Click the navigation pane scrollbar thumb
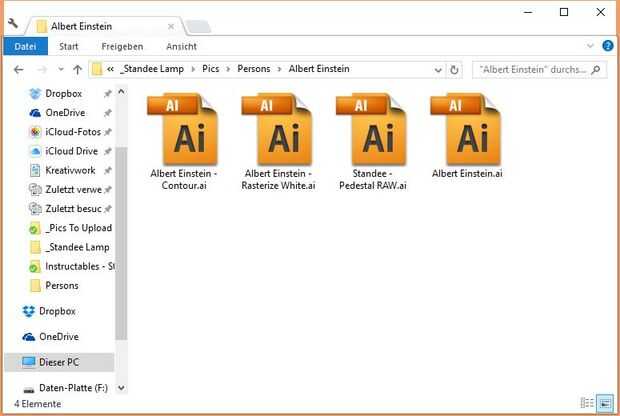 (x=121, y=243)
